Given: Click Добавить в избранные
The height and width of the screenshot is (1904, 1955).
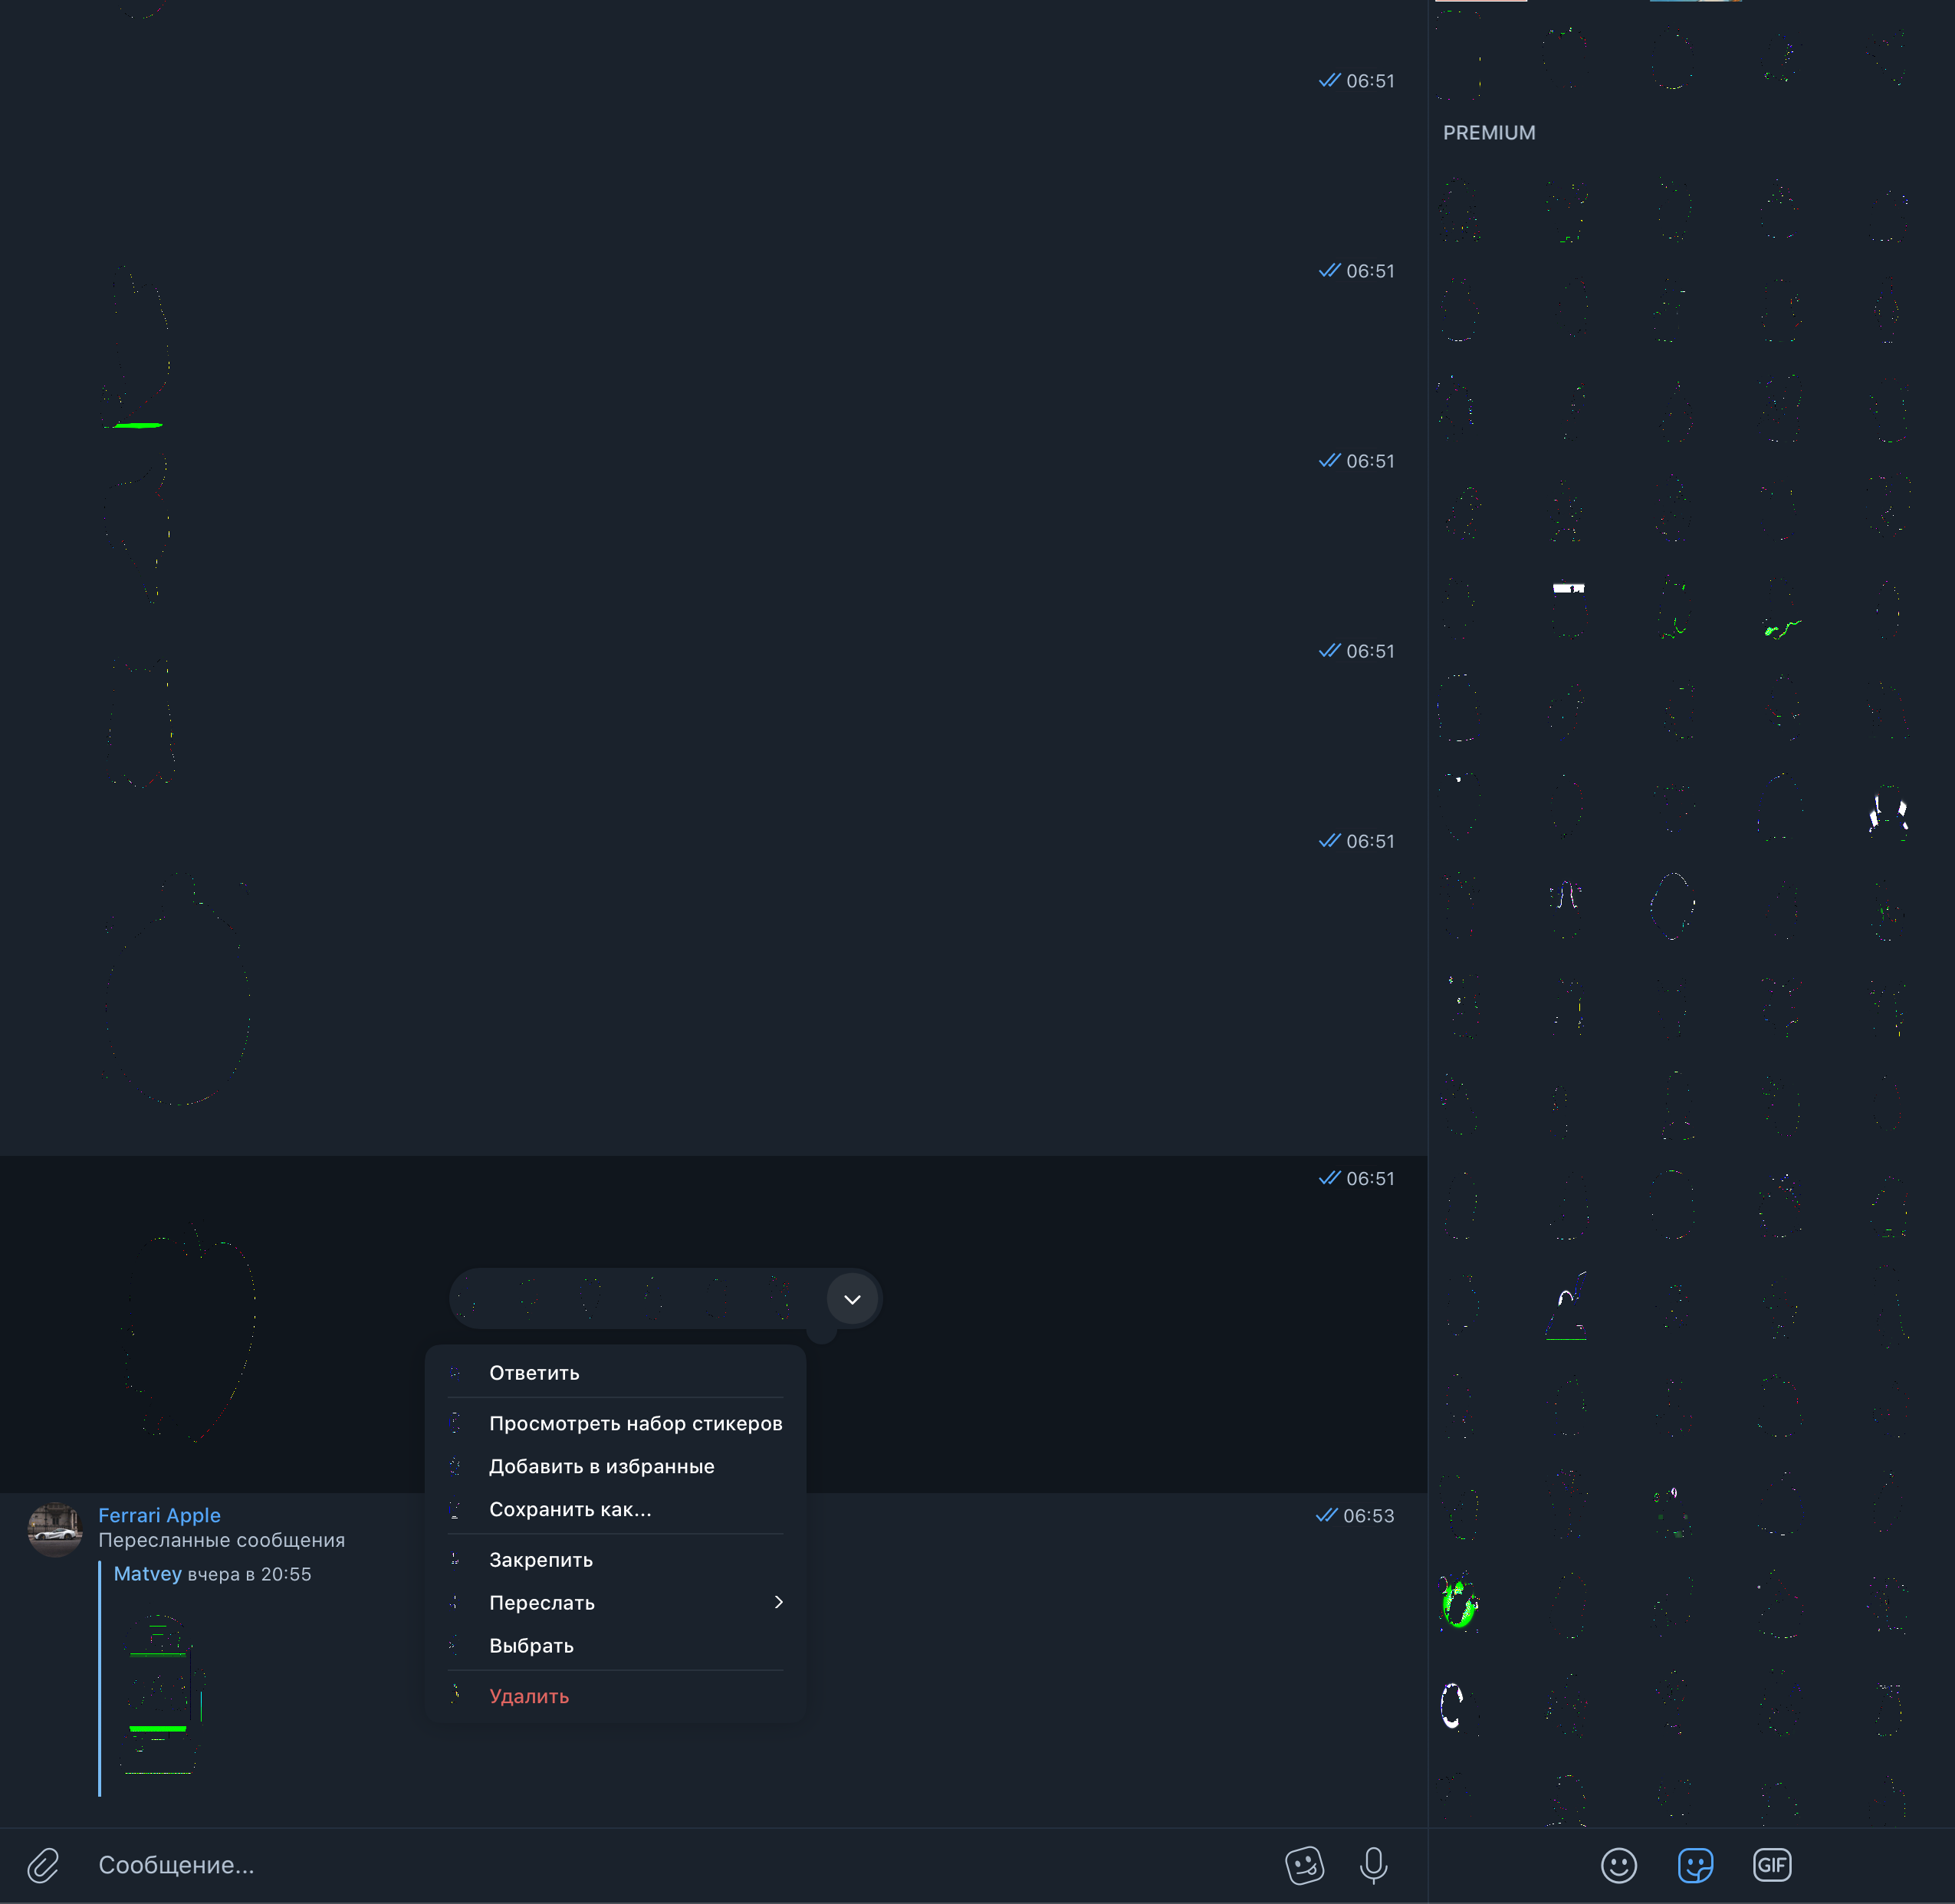Looking at the screenshot, I should pyautogui.click(x=601, y=1466).
